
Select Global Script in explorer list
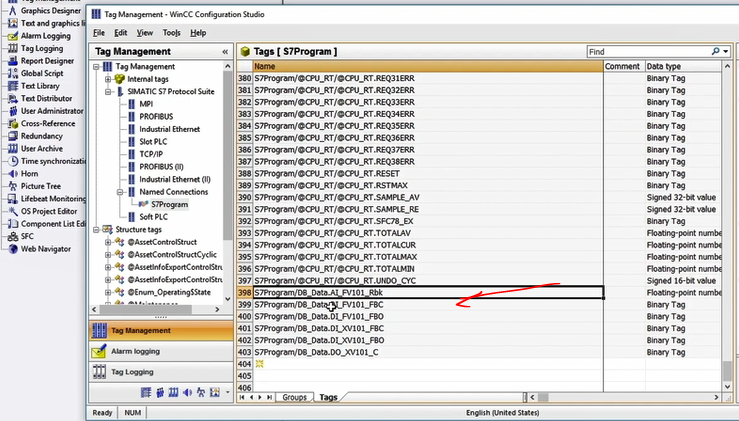(x=41, y=73)
